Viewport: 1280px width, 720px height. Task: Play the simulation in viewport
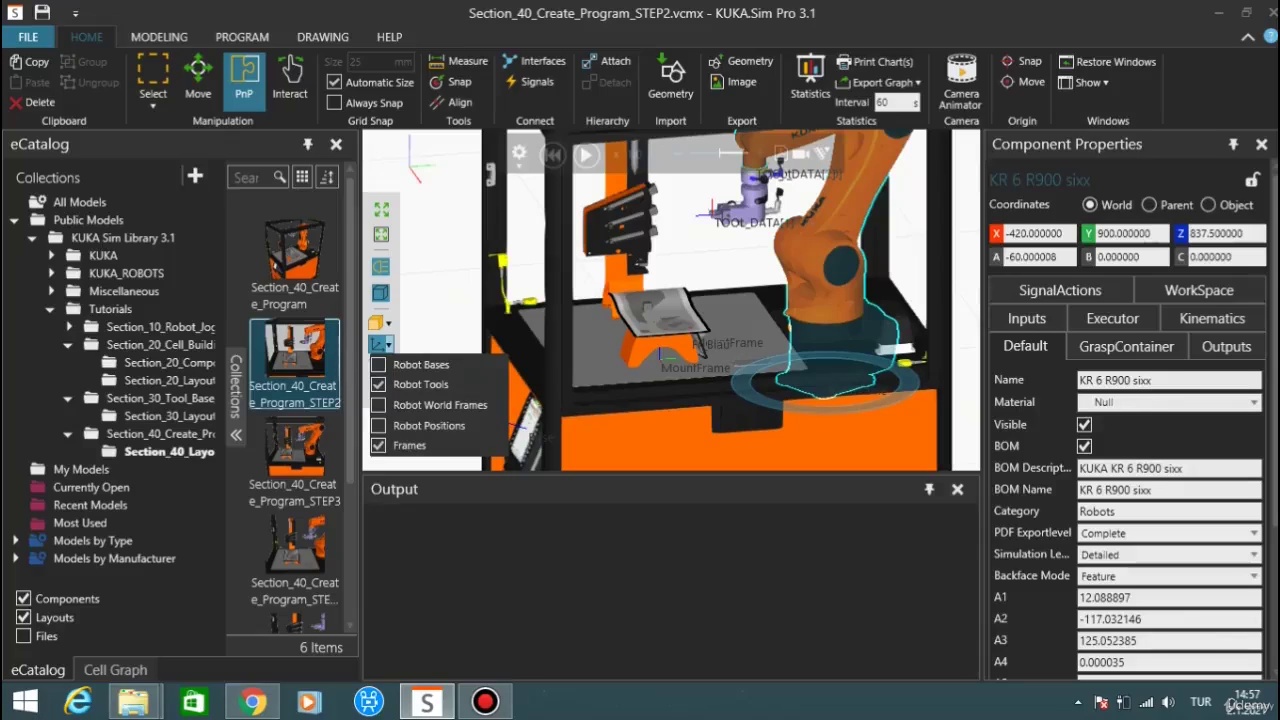(586, 155)
